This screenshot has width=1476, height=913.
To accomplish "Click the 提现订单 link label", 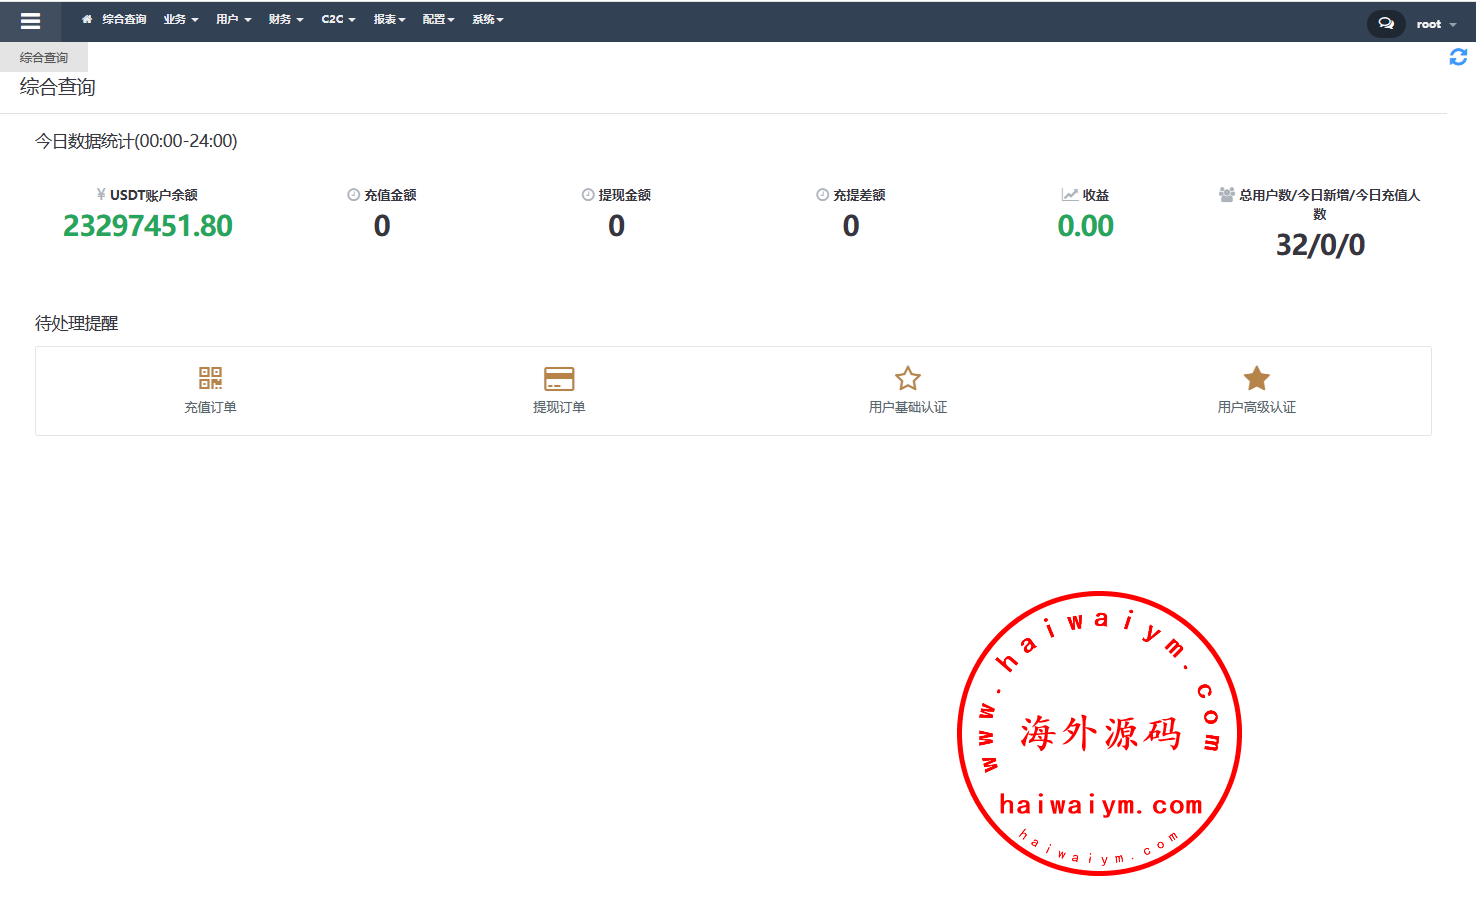I will (559, 407).
